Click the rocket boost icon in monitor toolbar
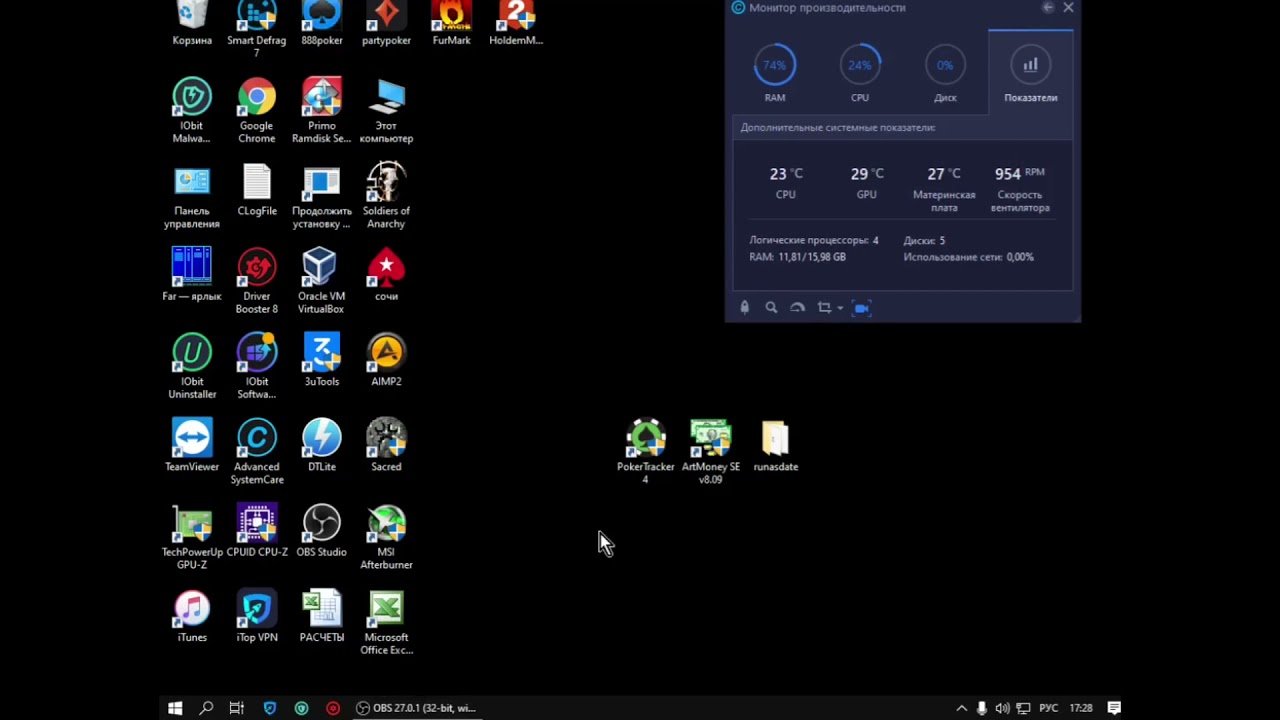Image resolution: width=1280 pixels, height=720 pixels. 744,308
